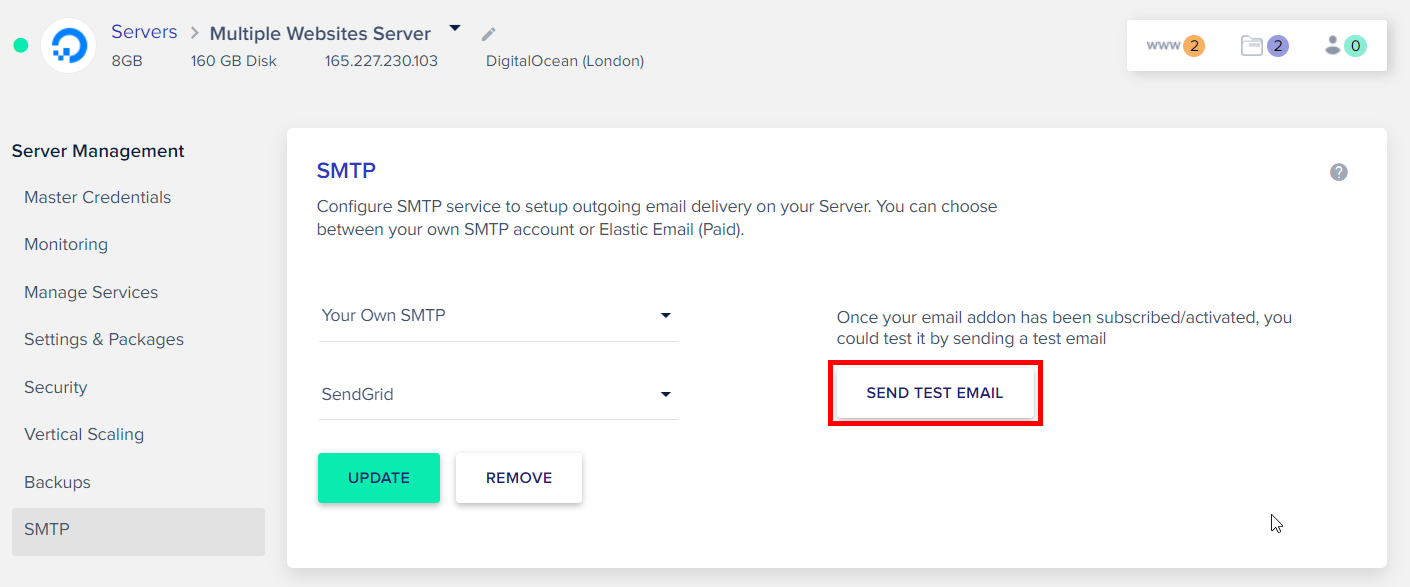1410x587 pixels.
Task: Open the www applications count icon
Action: click(x=1175, y=45)
